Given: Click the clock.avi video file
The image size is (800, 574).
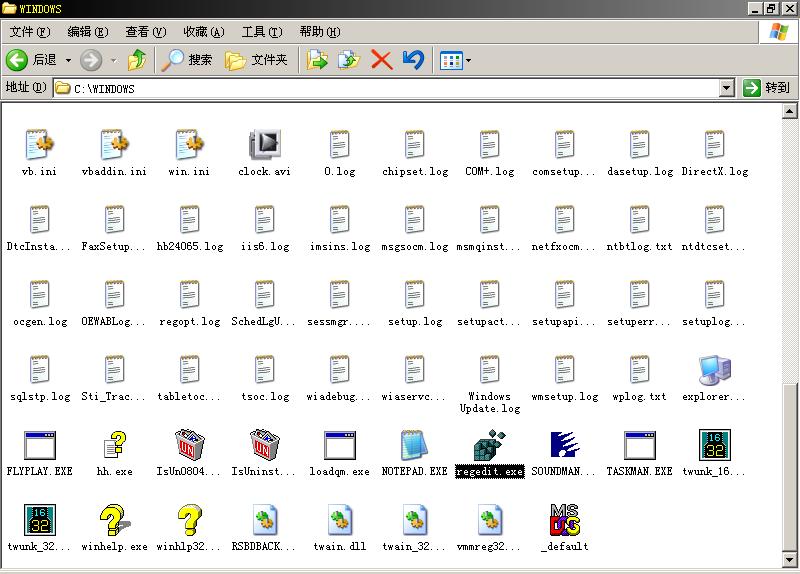Looking at the screenshot, I should point(264,145).
